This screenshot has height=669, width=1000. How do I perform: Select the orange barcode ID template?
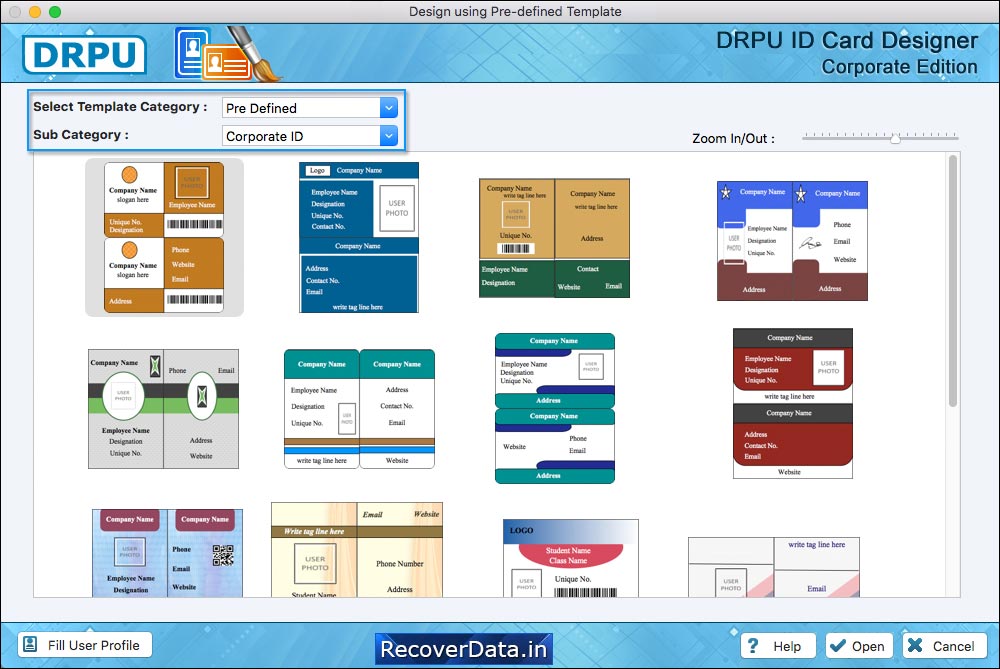pos(165,237)
